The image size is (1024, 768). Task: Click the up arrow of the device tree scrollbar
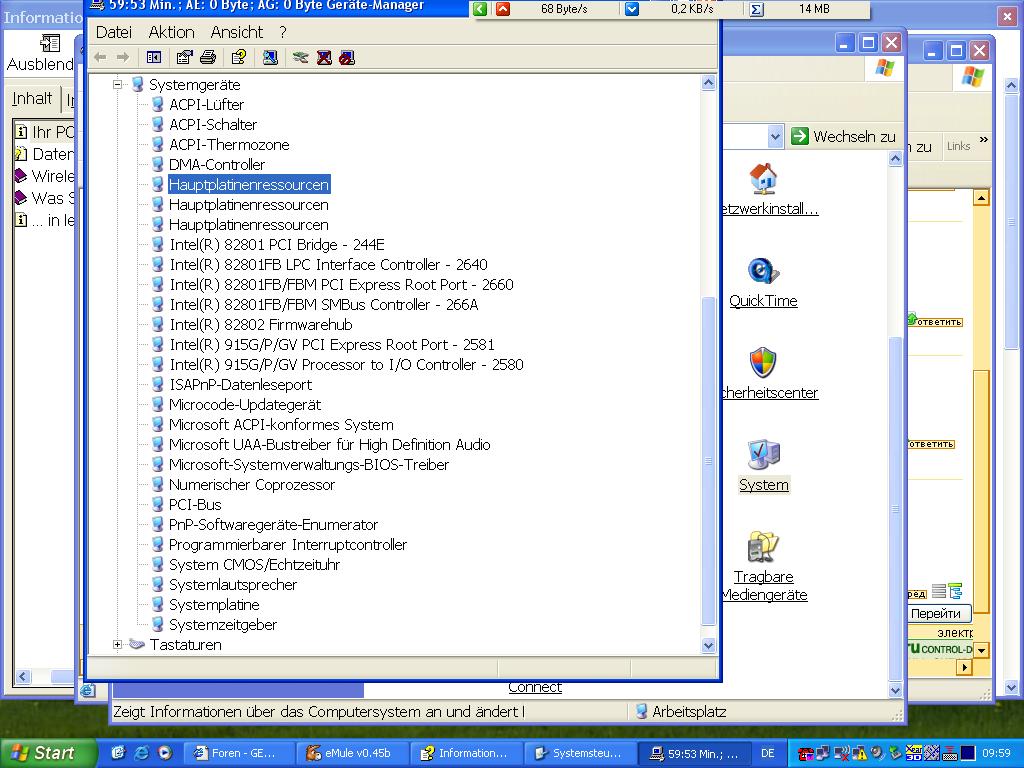click(709, 83)
